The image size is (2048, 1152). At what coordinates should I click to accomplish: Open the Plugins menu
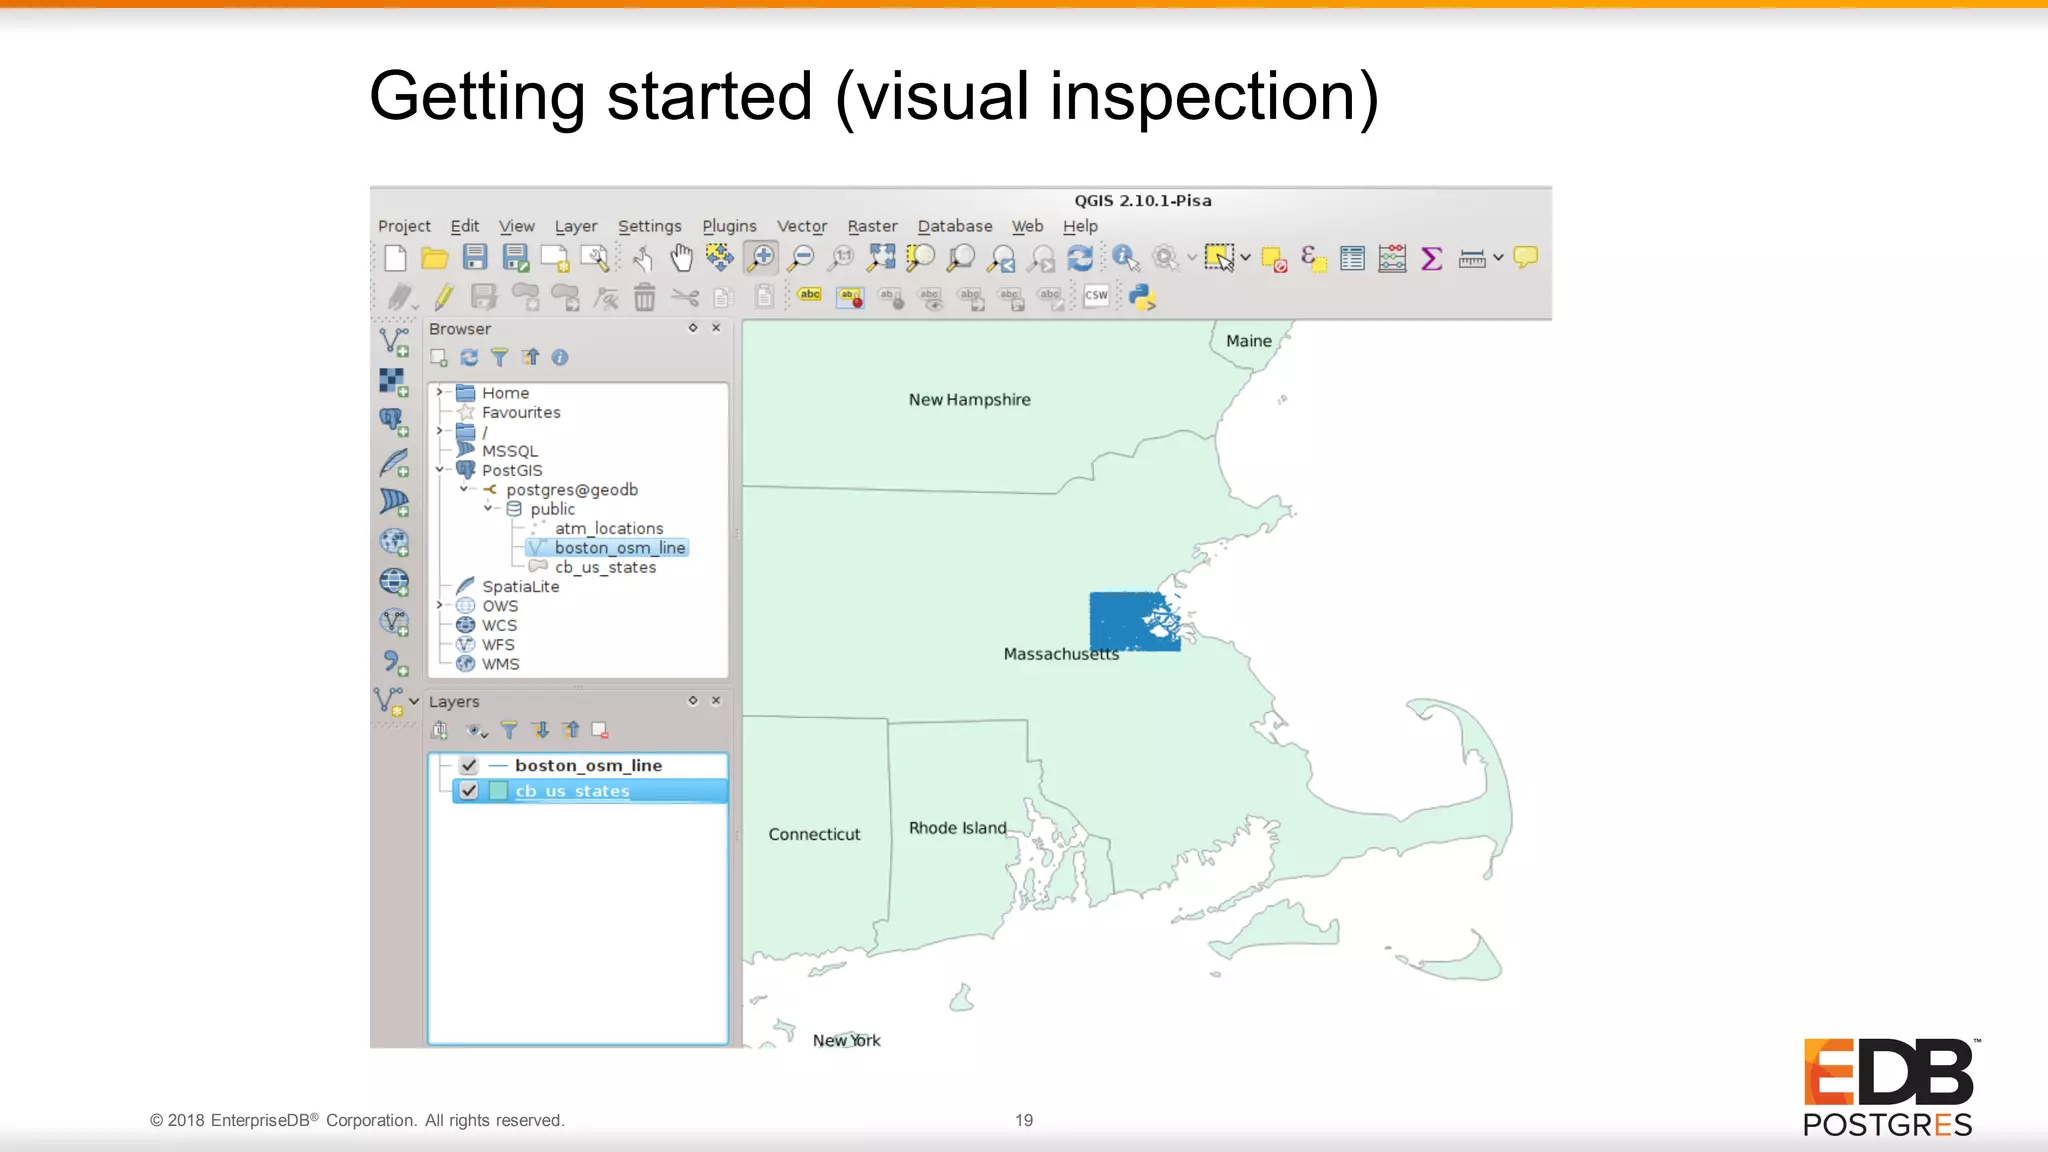729,226
